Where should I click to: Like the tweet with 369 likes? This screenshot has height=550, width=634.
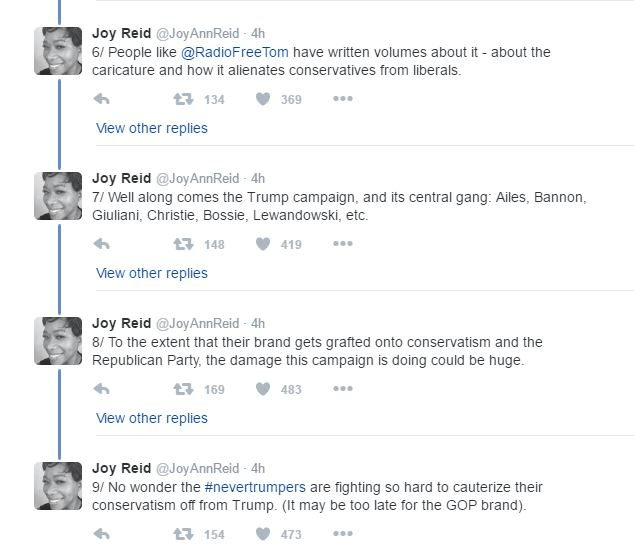pyautogui.click(x=264, y=99)
